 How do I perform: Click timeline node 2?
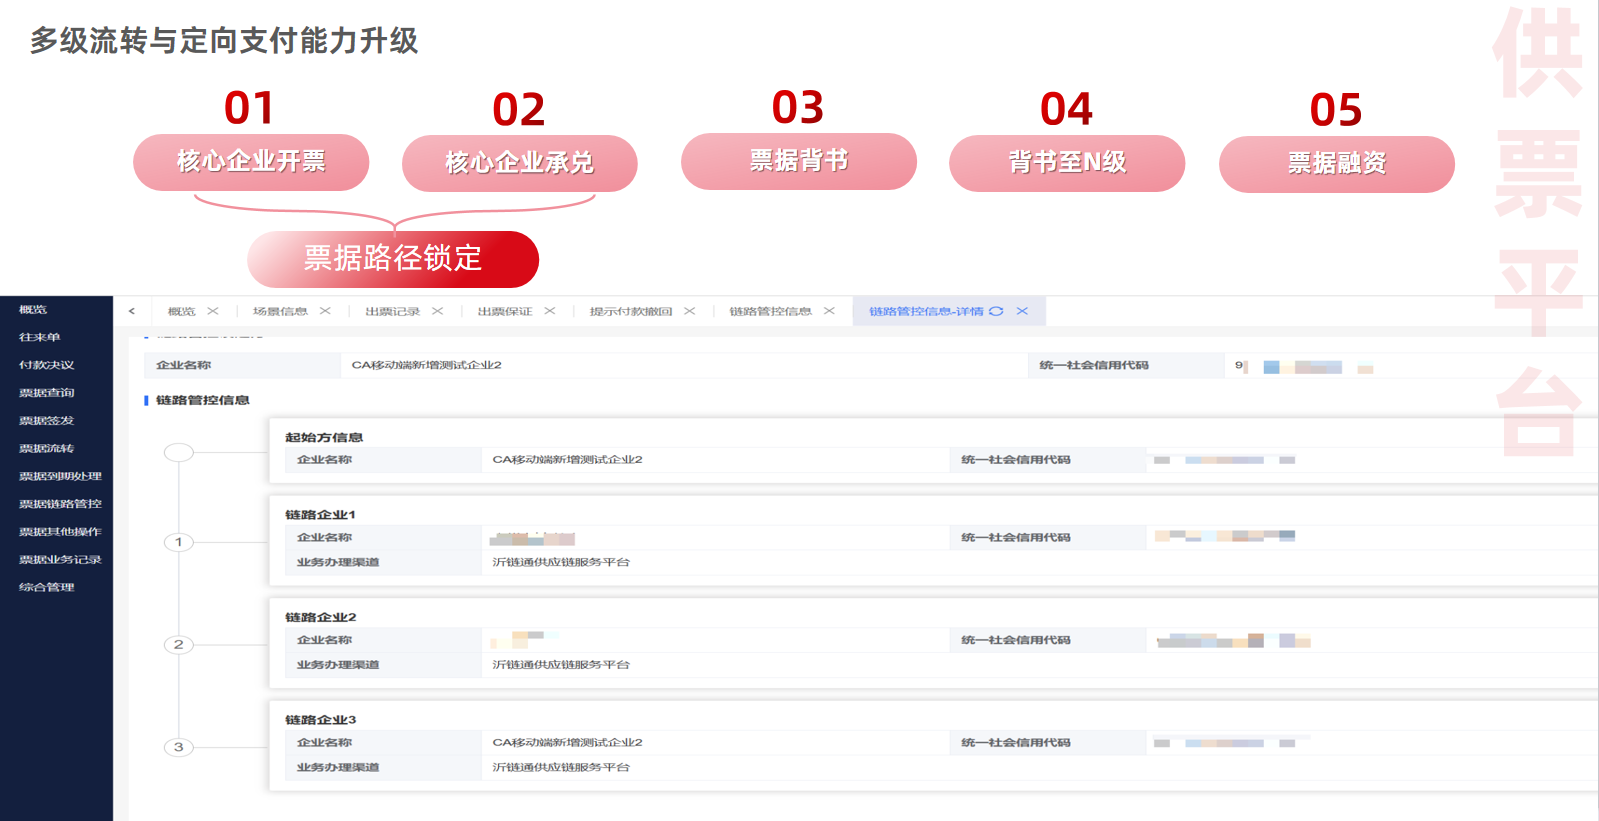coord(179,645)
